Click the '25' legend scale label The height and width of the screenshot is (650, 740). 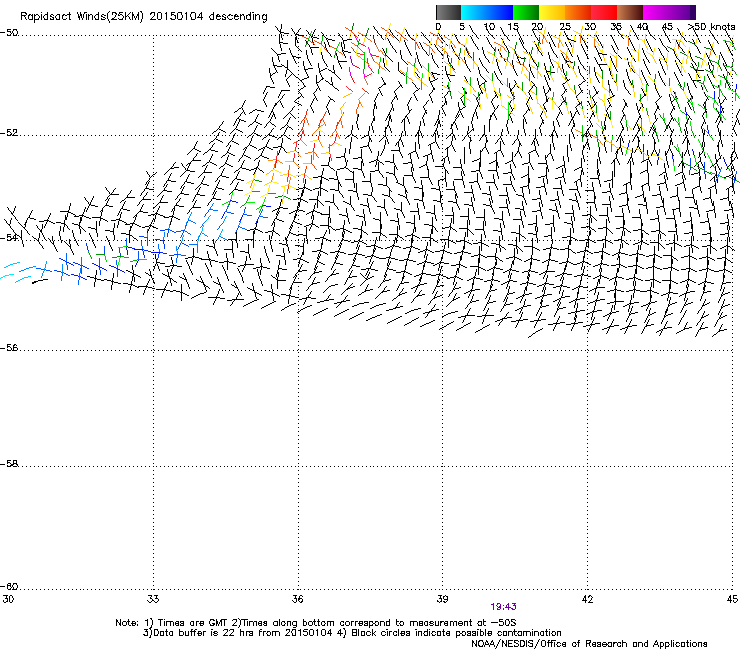[565, 27]
